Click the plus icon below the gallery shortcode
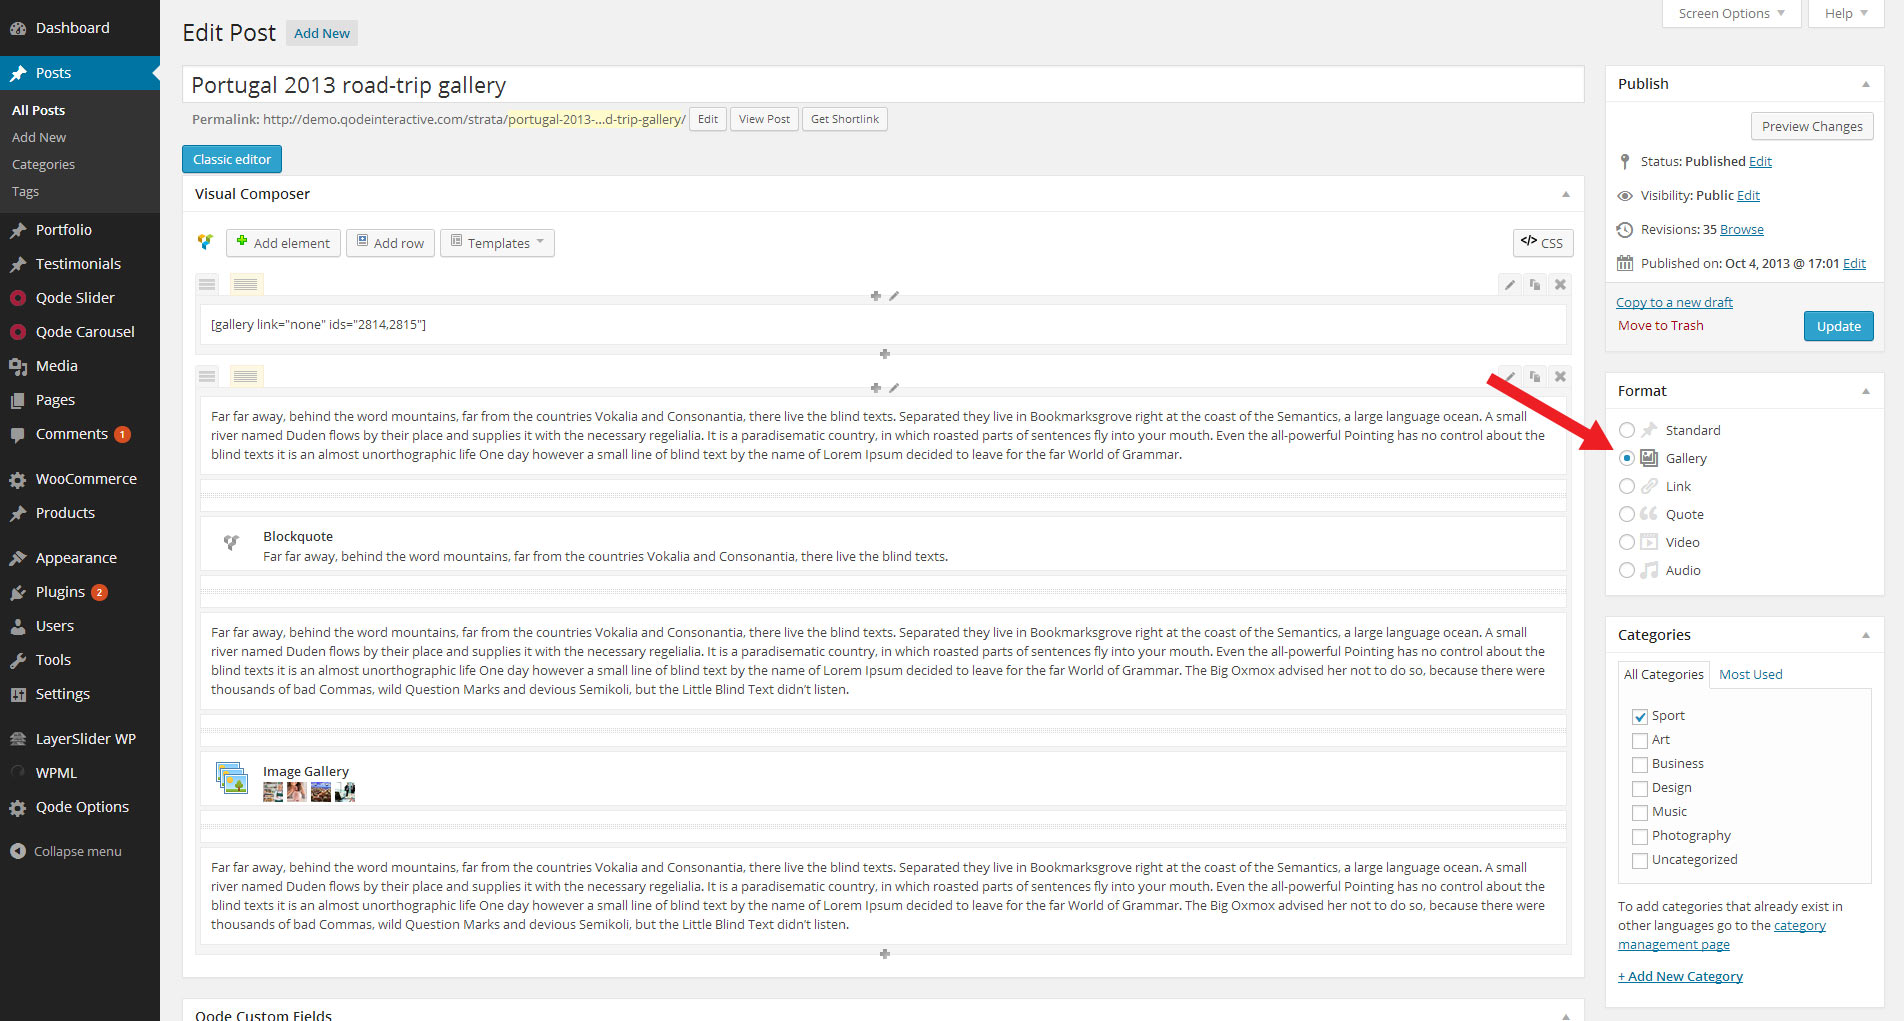Viewport: 1904px width, 1021px height. pyautogui.click(x=884, y=354)
